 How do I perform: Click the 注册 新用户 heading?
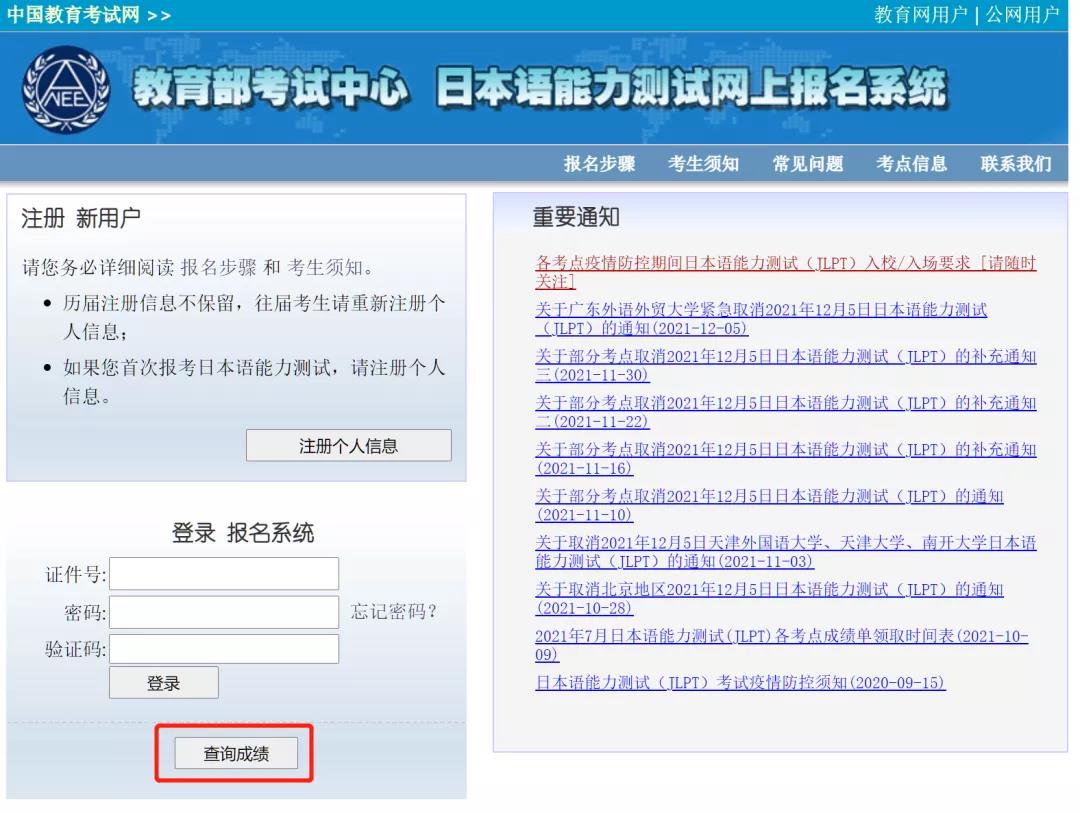coord(81,218)
